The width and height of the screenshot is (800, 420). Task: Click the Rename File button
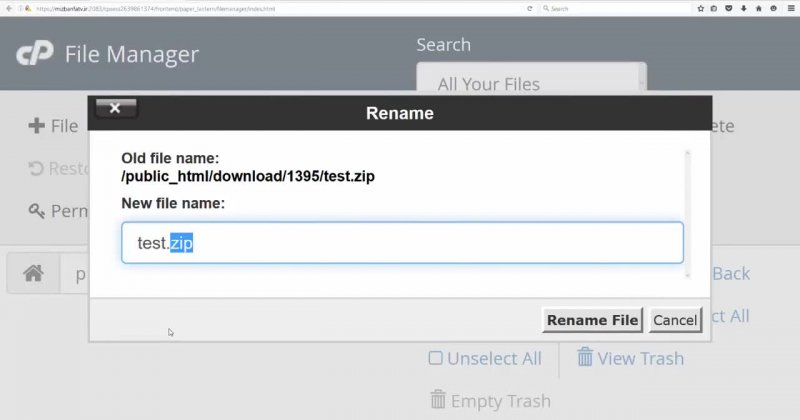[x=592, y=320]
